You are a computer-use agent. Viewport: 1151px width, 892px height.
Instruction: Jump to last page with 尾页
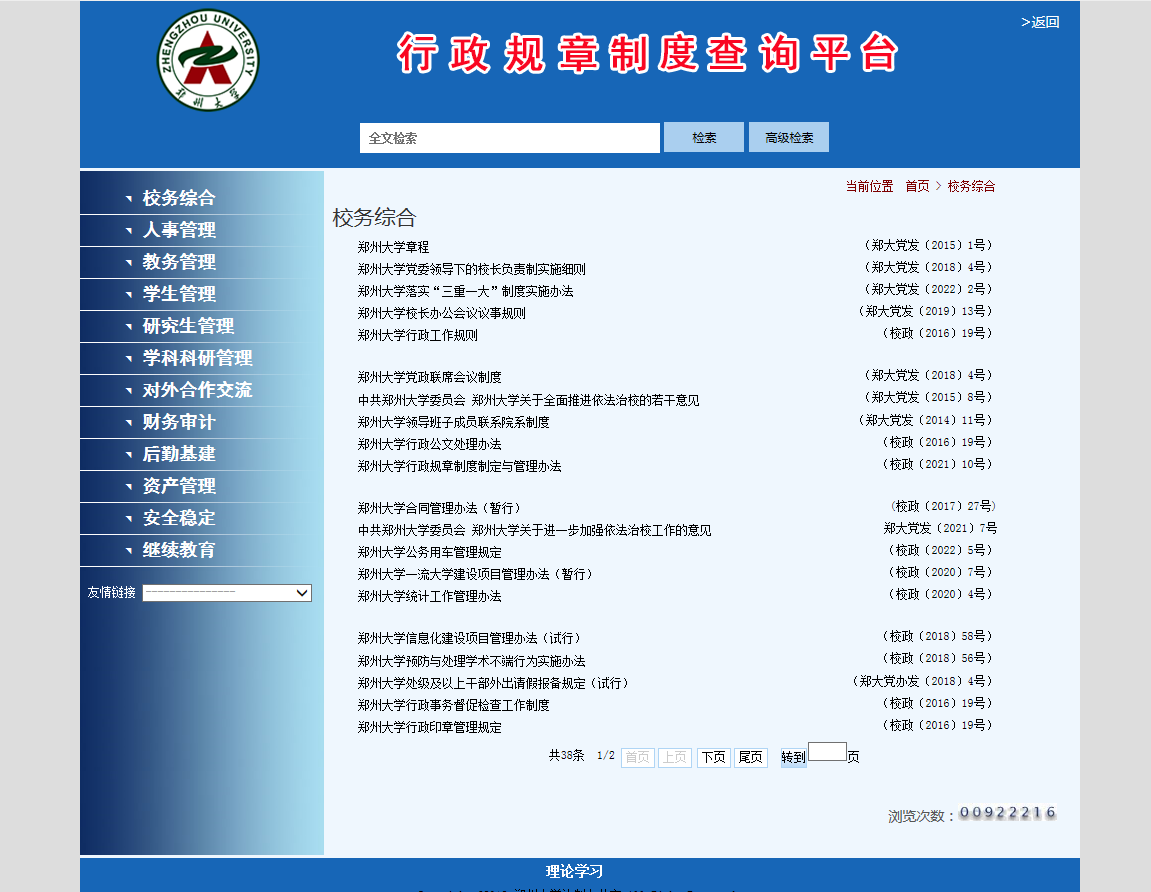pyautogui.click(x=750, y=758)
